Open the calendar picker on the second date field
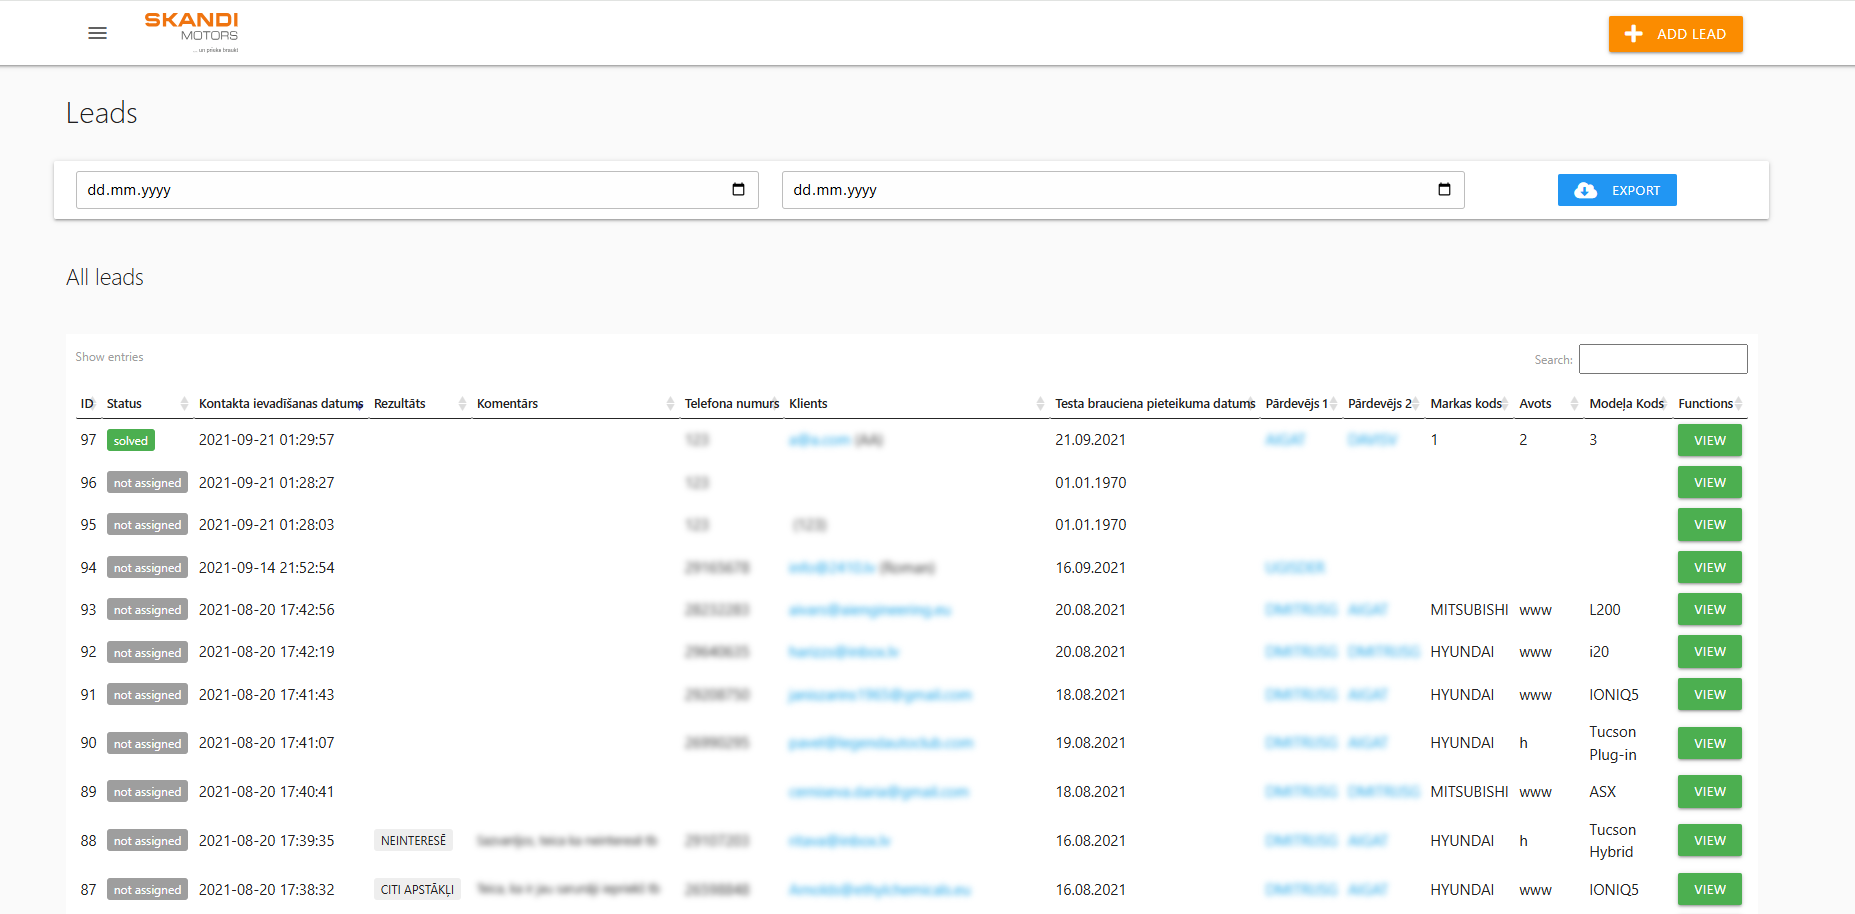 tap(1443, 189)
